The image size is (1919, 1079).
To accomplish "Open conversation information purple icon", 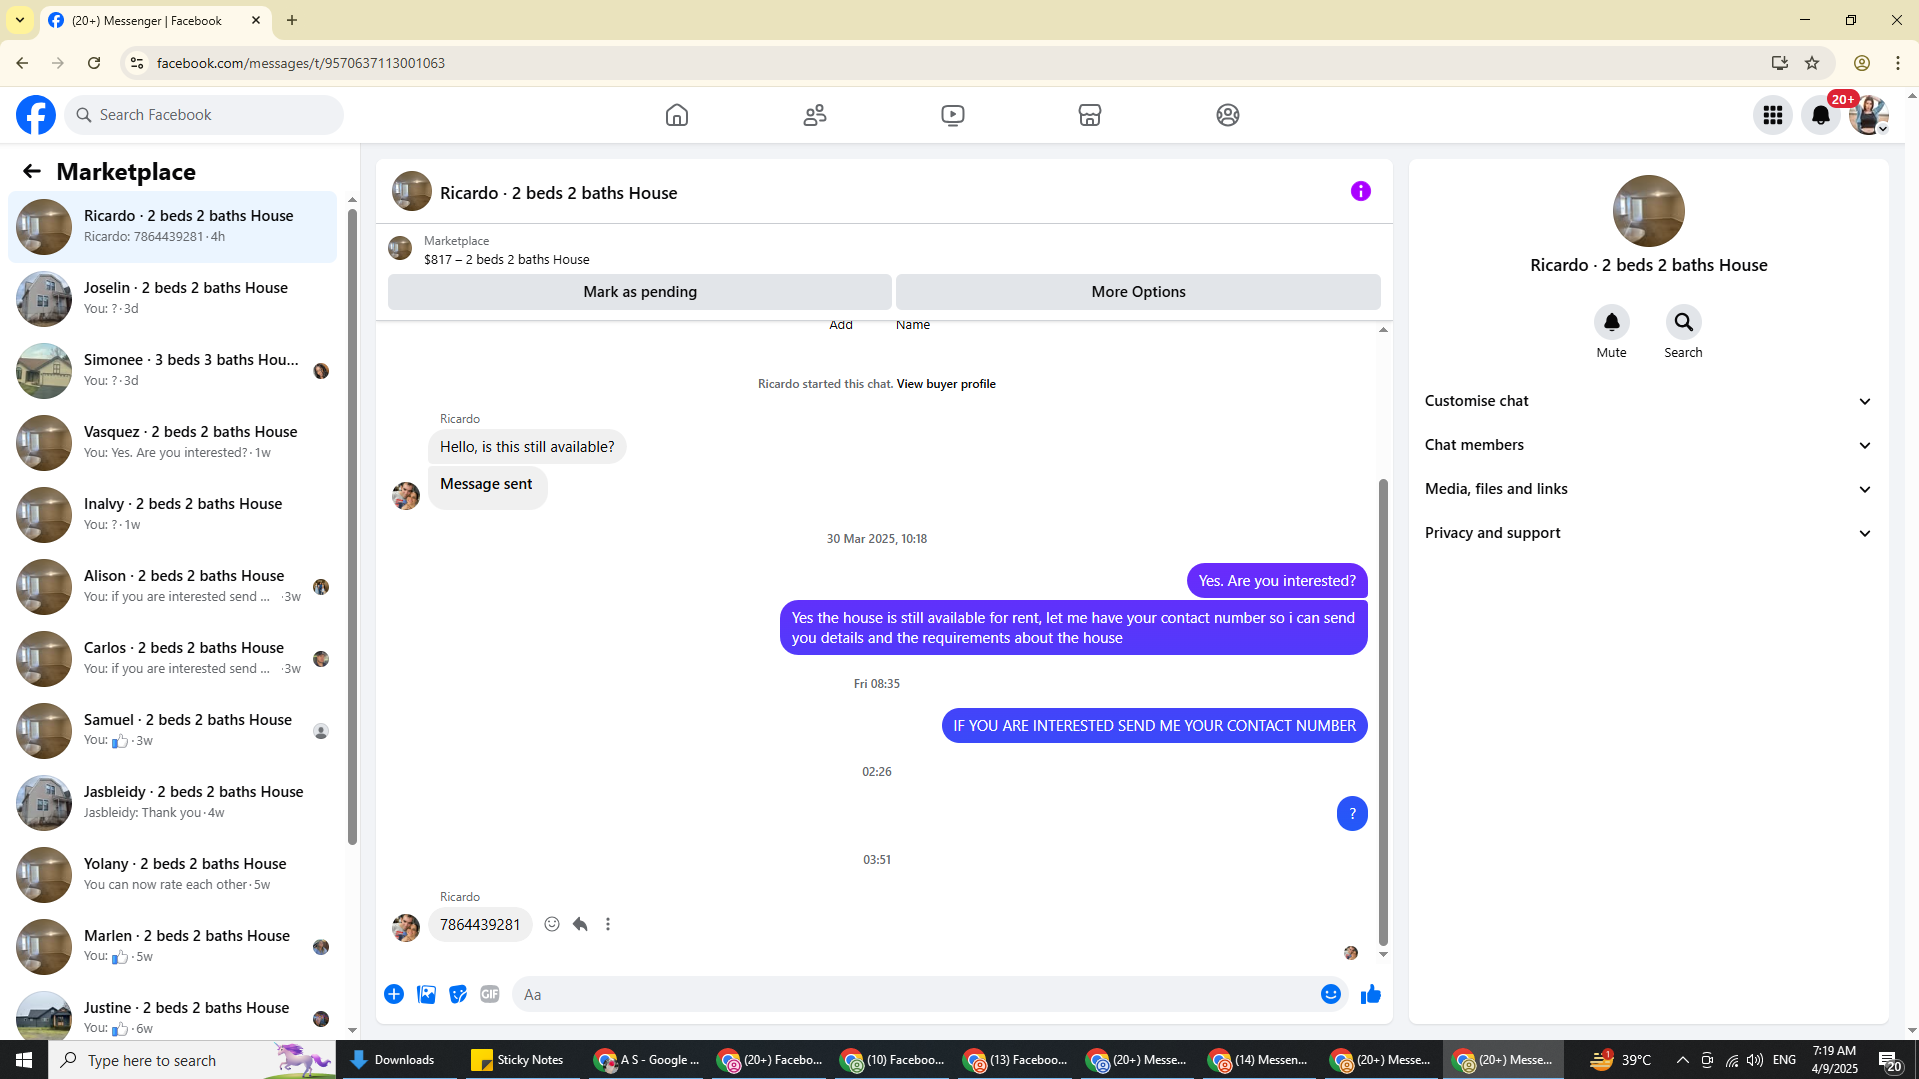I will pyautogui.click(x=1361, y=191).
